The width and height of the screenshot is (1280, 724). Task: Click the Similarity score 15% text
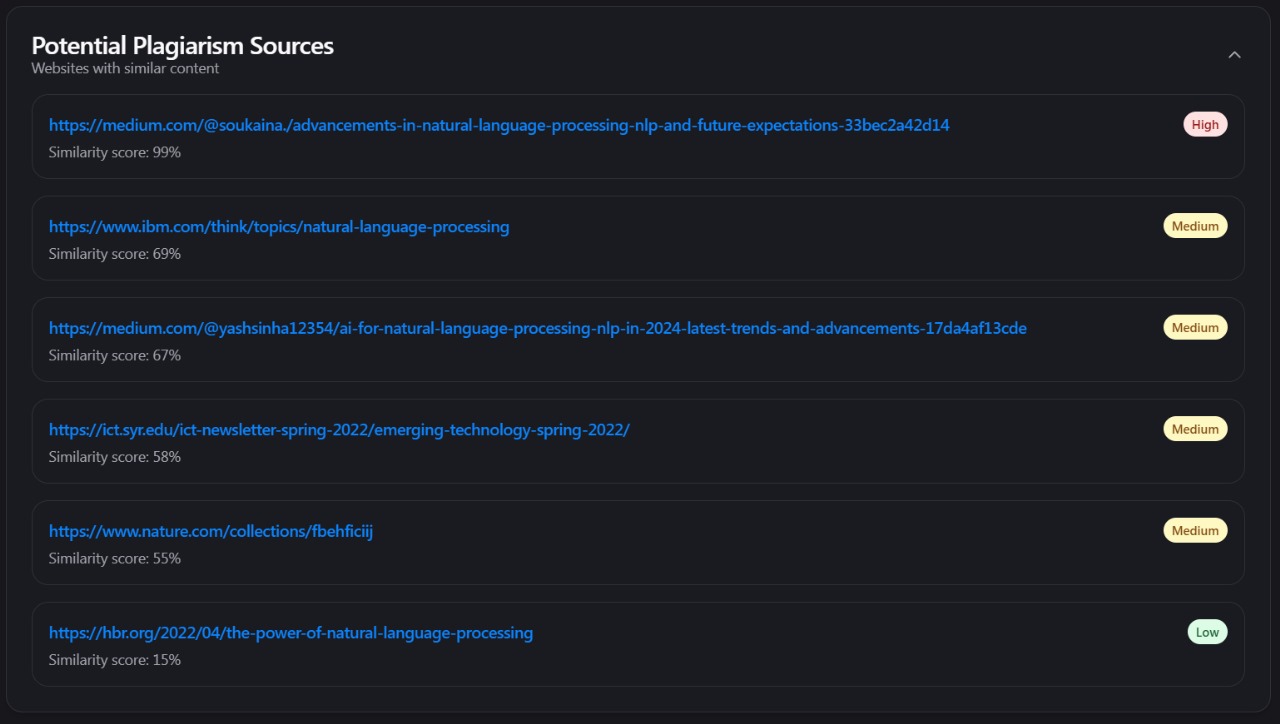[x=115, y=660]
